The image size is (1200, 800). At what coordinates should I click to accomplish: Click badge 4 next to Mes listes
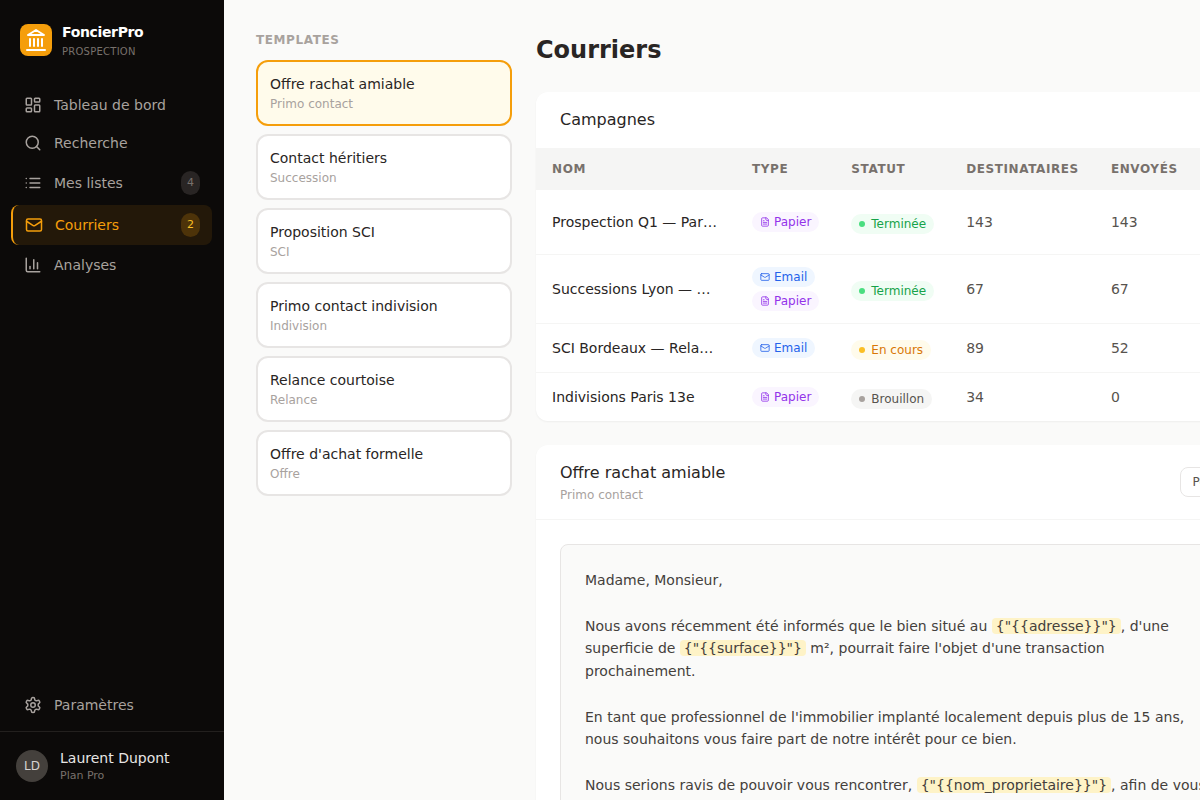(x=190, y=183)
